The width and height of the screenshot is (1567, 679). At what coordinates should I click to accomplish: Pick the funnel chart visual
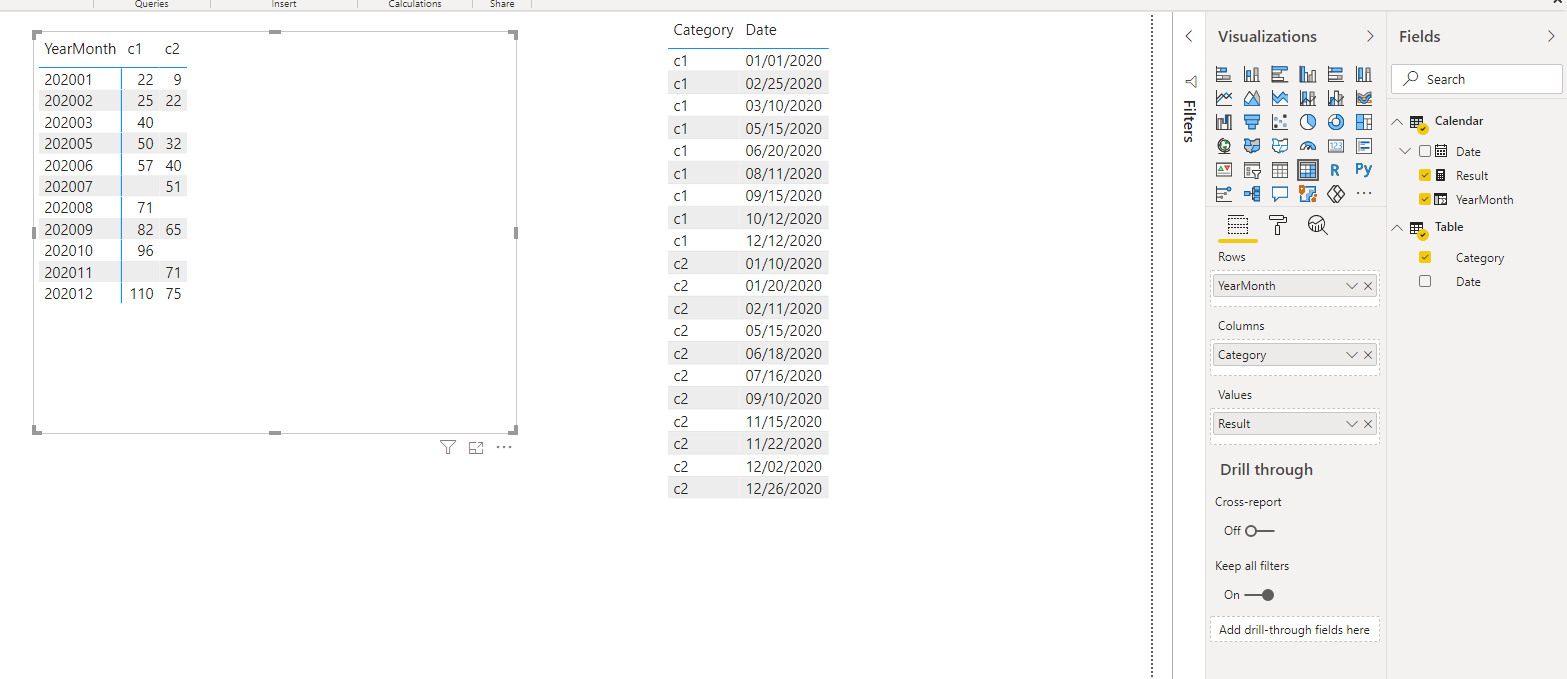1252,122
